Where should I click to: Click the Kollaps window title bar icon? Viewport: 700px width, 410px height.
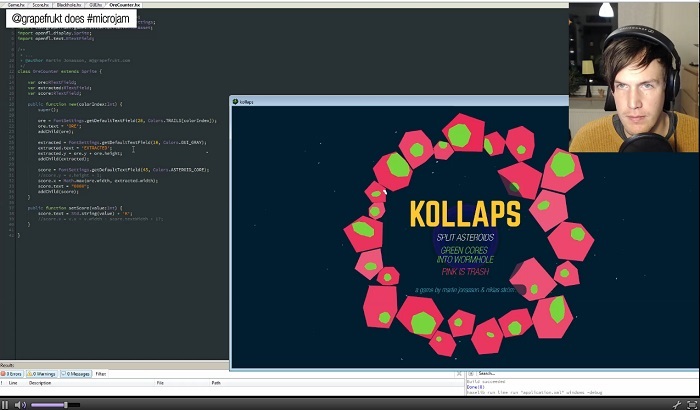(x=236, y=101)
